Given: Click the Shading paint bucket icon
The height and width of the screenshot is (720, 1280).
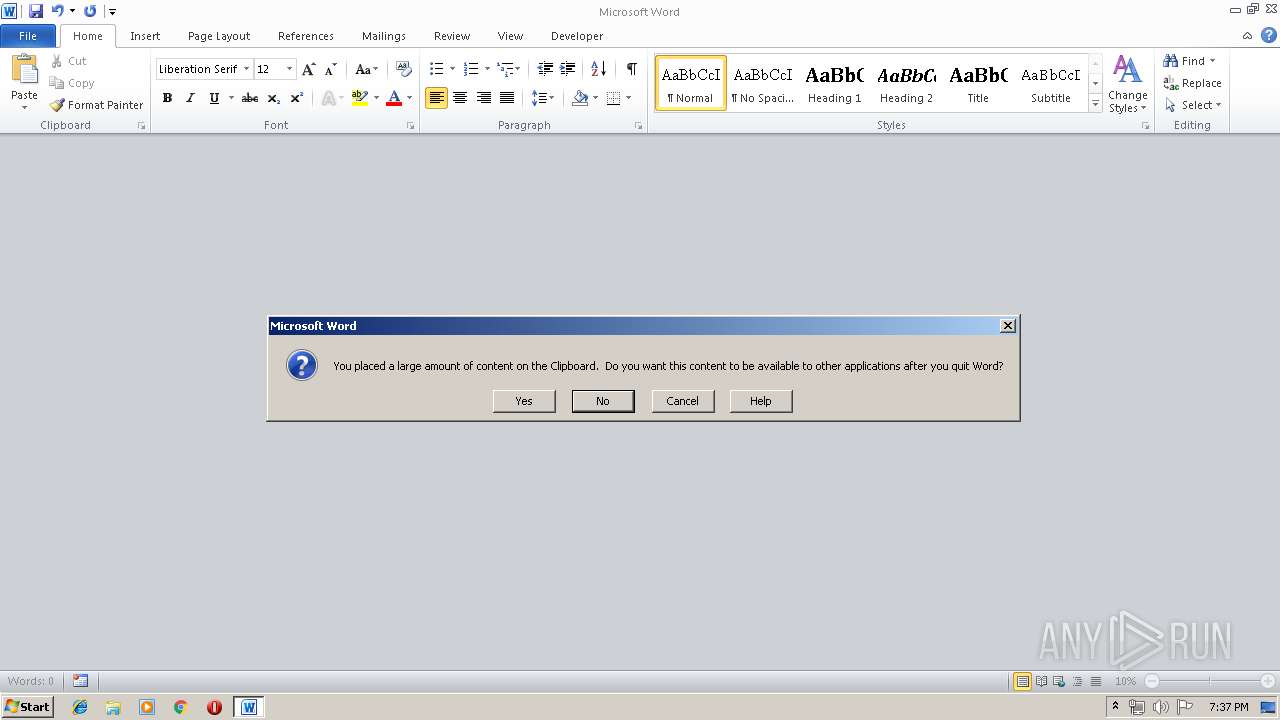Looking at the screenshot, I should 580,98.
